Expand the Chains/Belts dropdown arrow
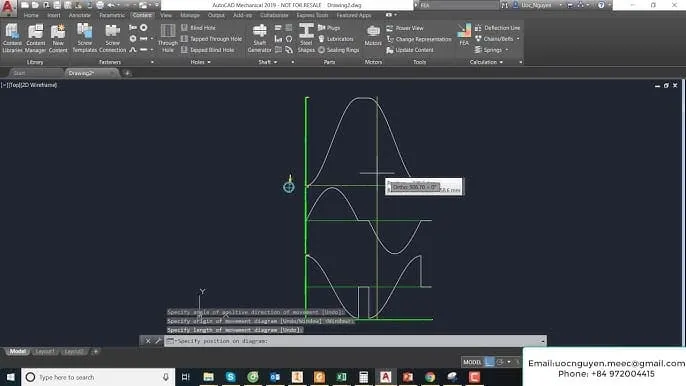Viewport: 686px width, 386px height. [x=518, y=39]
